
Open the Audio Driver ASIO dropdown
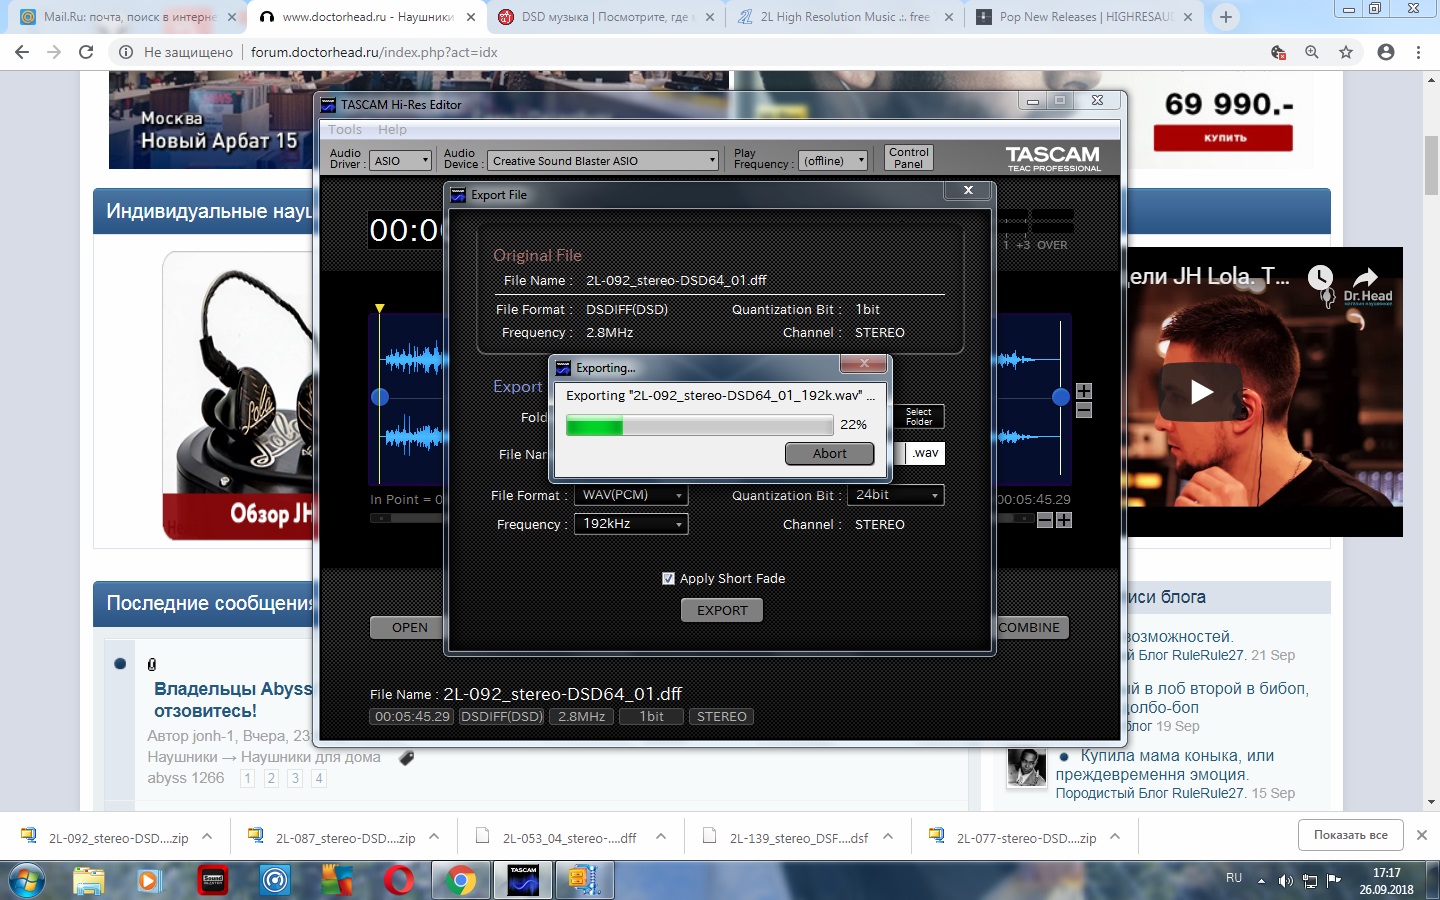[400, 161]
